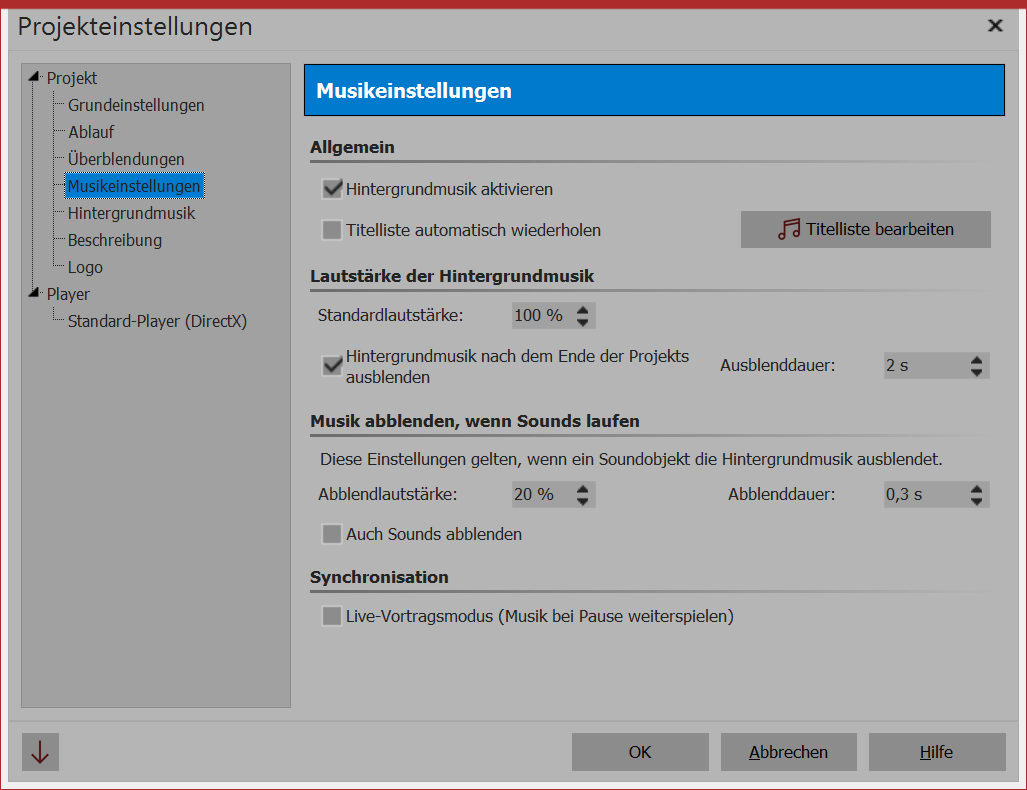
Task: Uncheck Hintergrundmusik nach Ende ausblenden
Action: (x=332, y=366)
